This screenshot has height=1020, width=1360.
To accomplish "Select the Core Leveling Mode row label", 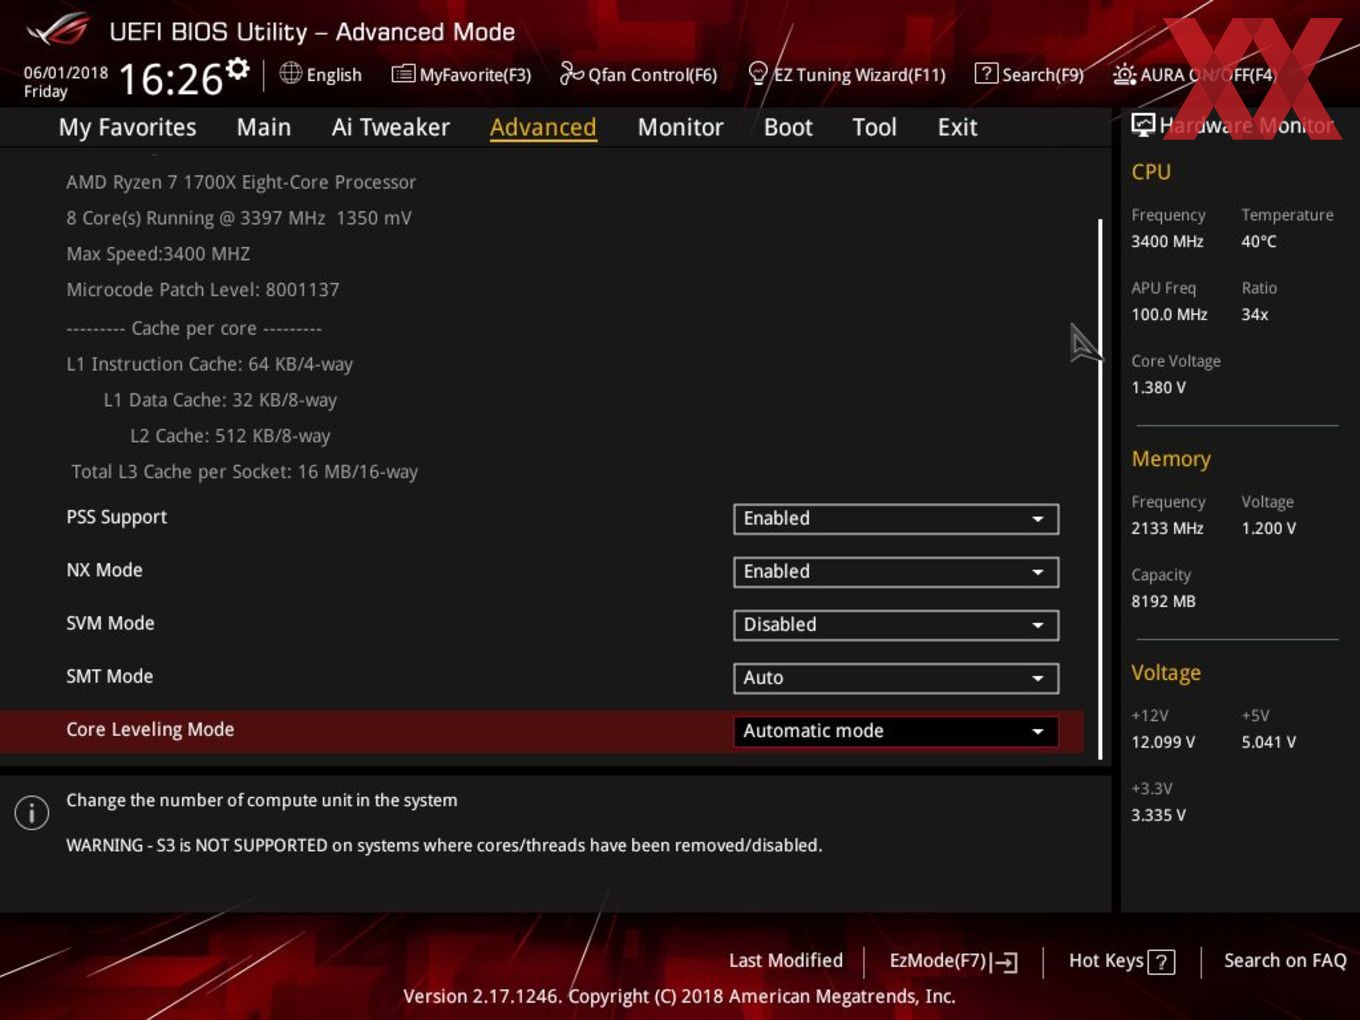I will coord(150,730).
